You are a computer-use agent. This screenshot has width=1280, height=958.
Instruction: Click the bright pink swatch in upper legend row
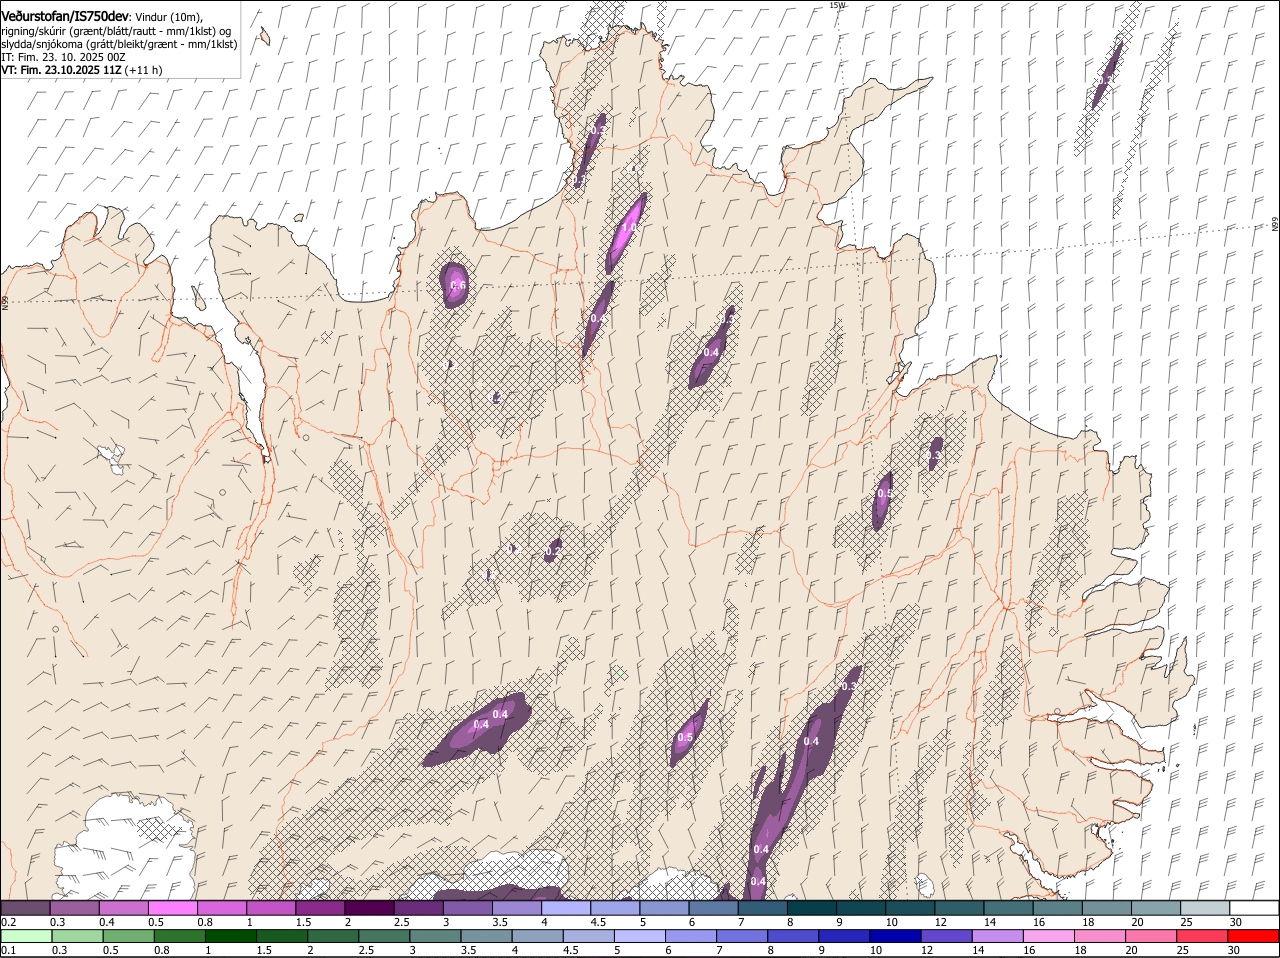pyautogui.click(x=172, y=907)
